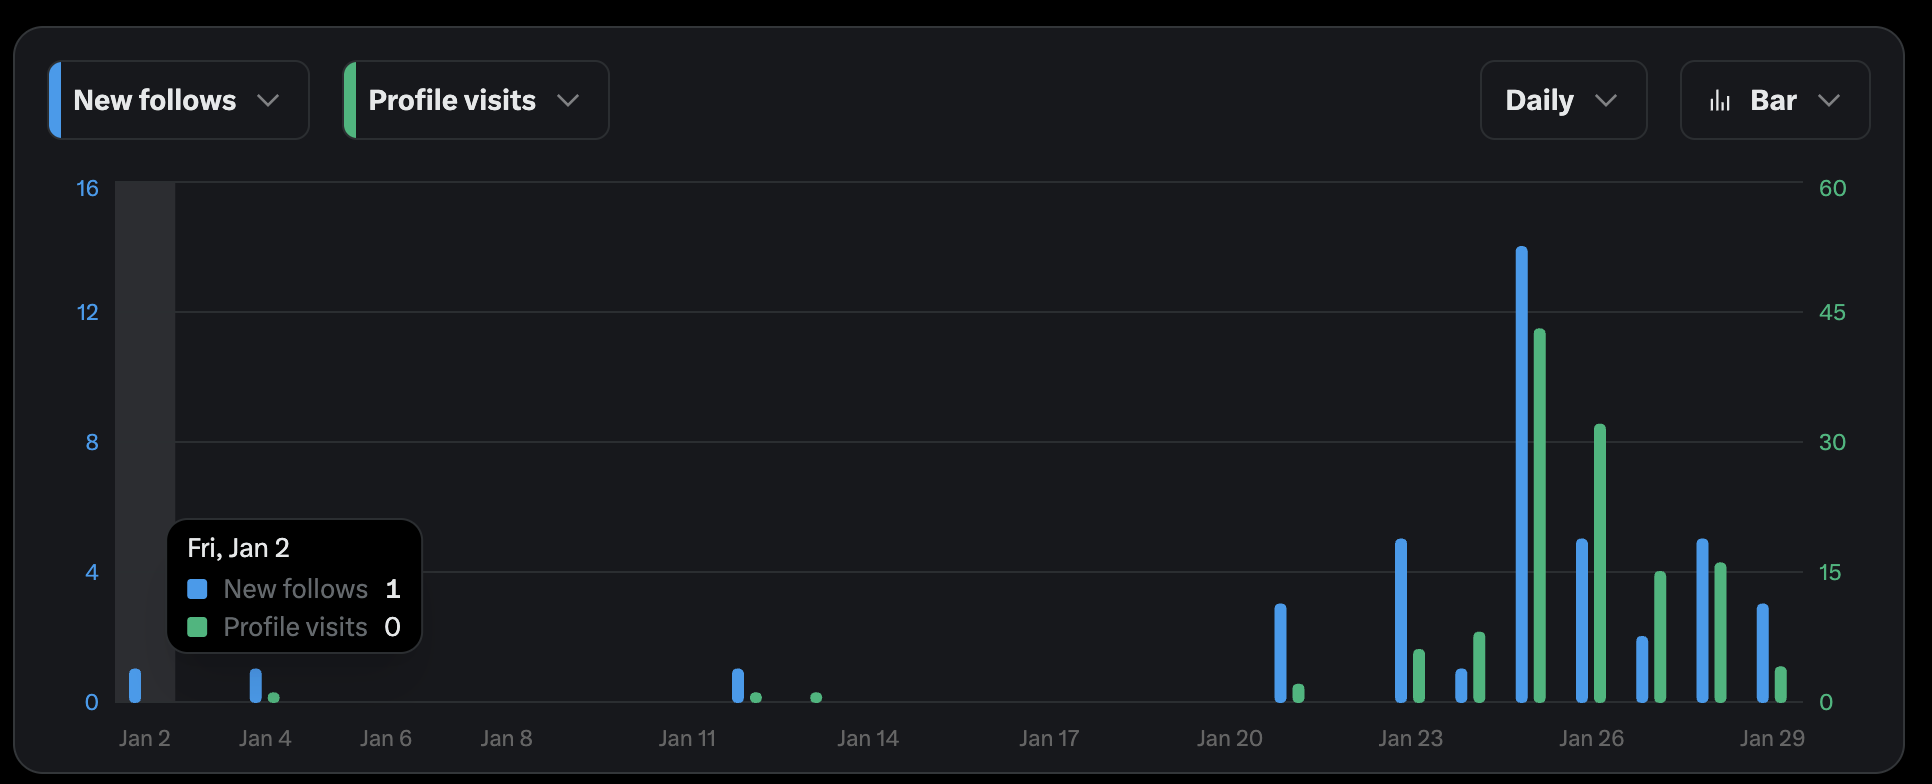1932x784 pixels.
Task: Click the blue bar at Jan 23
Action: click(1401, 620)
